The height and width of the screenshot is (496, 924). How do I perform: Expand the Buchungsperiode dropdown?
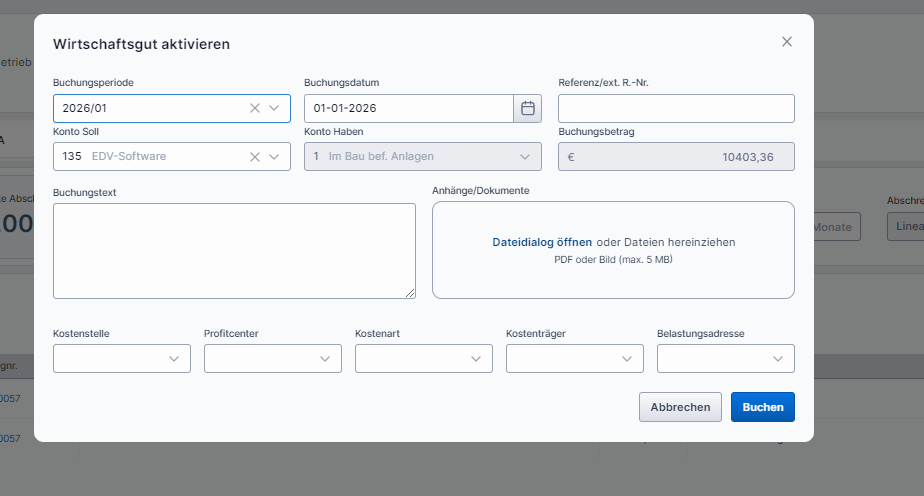point(274,108)
